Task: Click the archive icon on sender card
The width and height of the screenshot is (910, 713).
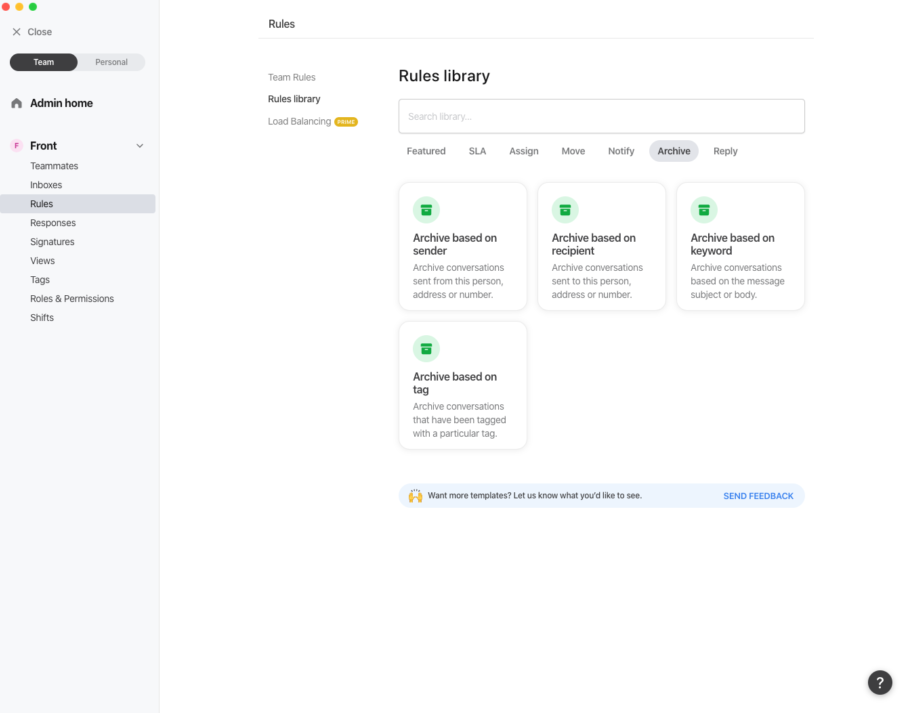Action: (426, 210)
